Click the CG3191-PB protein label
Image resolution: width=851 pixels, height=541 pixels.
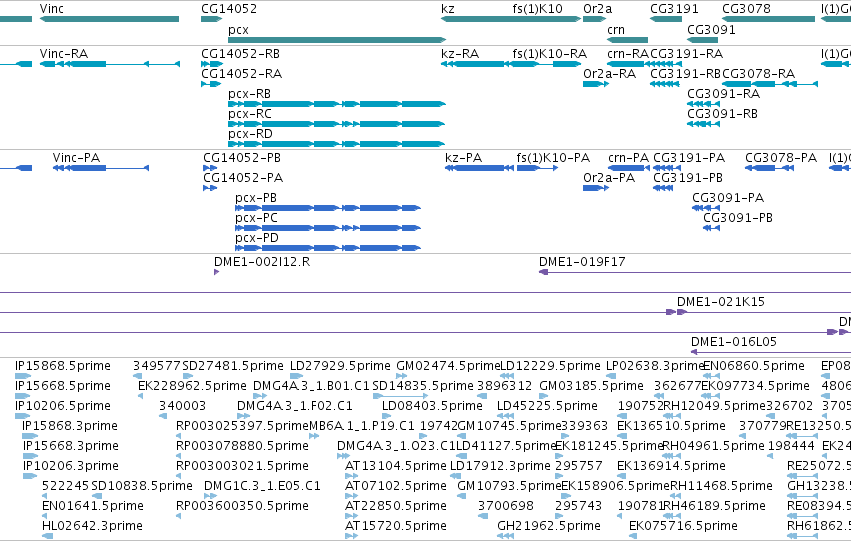[688, 178]
